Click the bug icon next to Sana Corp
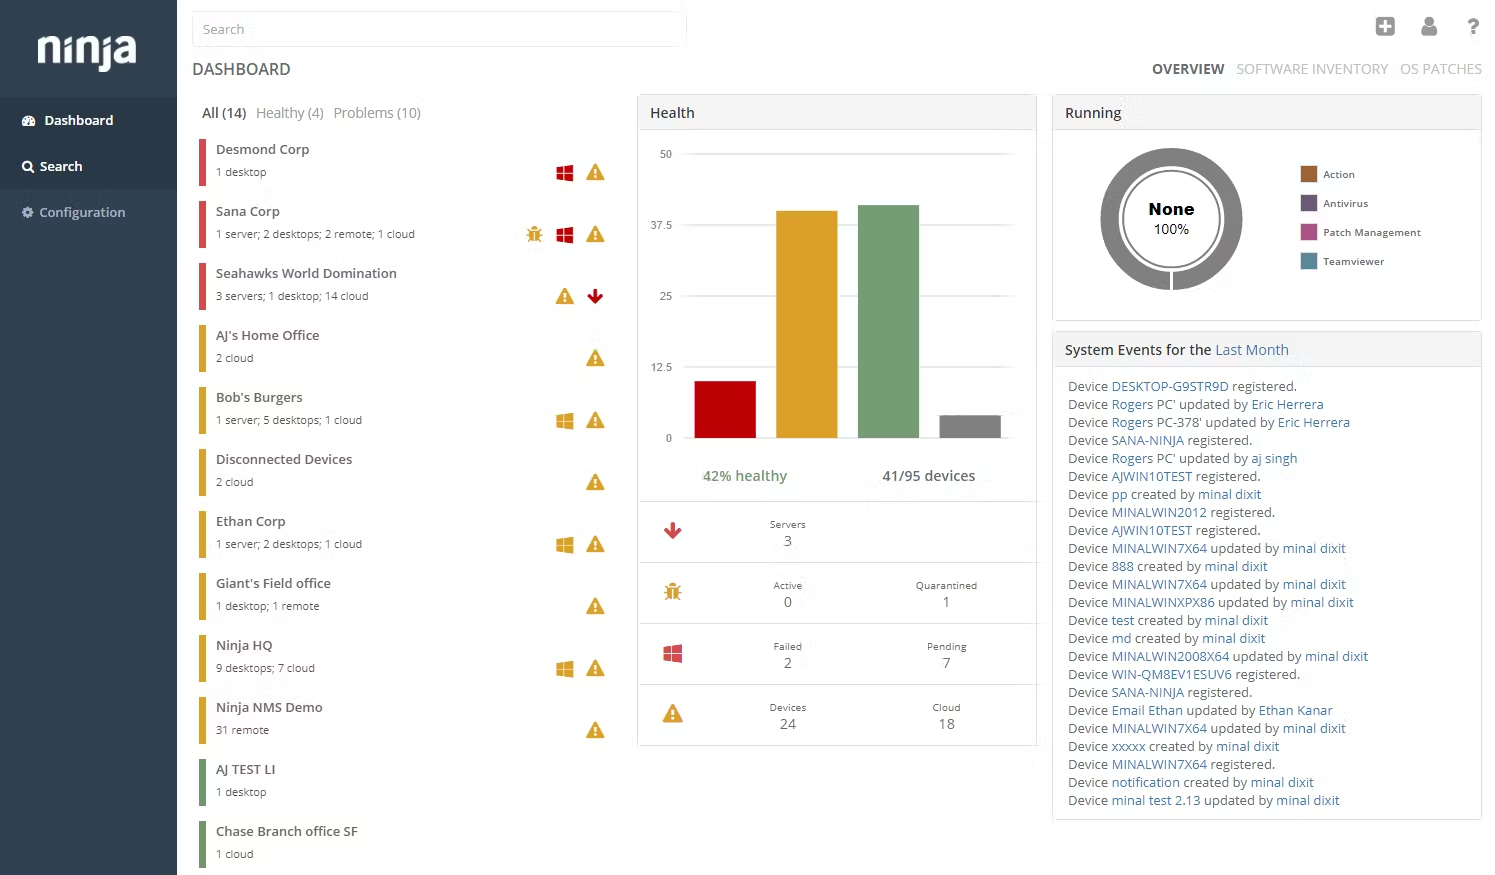This screenshot has width=1495, height=875. [533, 234]
